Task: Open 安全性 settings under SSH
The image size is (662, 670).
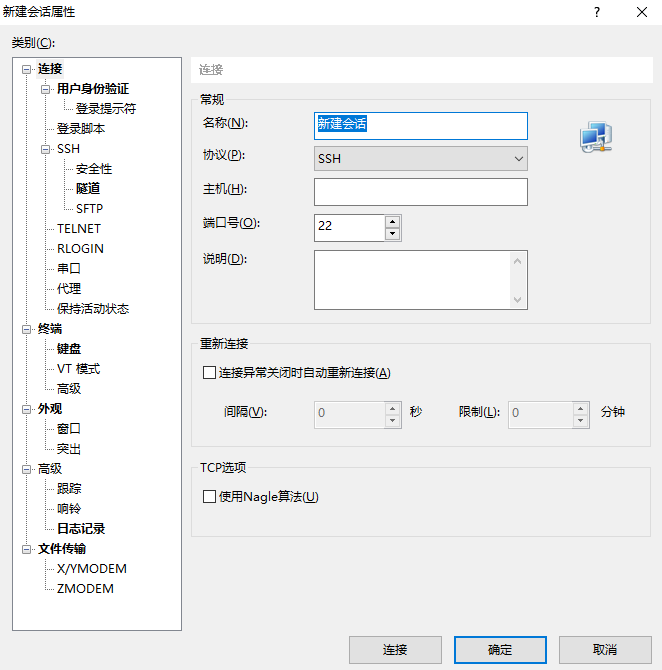Action: pos(94,169)
